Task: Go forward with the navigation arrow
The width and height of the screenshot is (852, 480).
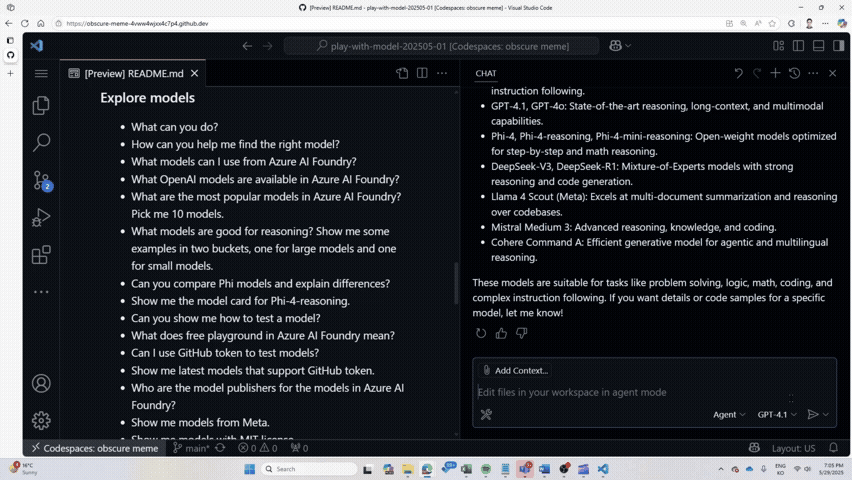Action: (268, 46)
